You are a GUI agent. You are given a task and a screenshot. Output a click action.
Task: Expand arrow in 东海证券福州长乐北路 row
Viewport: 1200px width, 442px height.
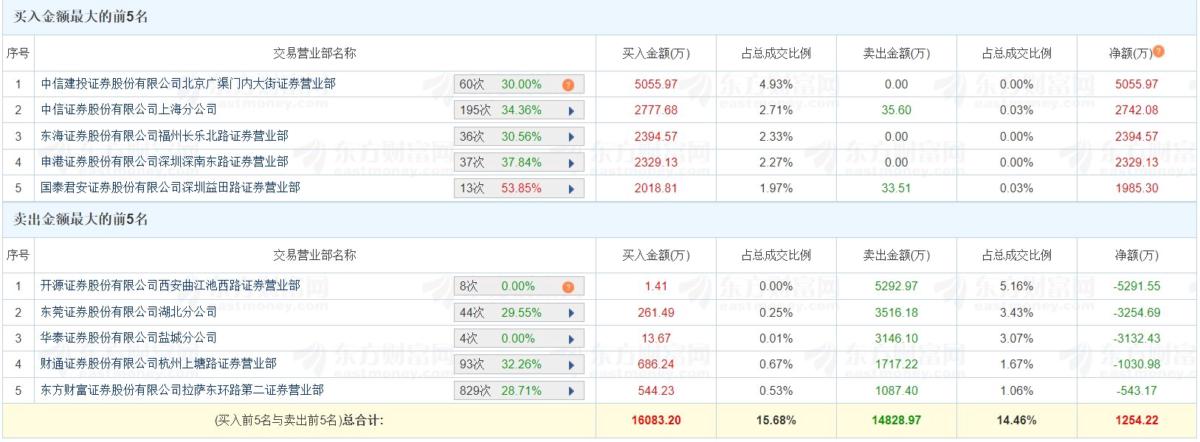tap(571, 136)
